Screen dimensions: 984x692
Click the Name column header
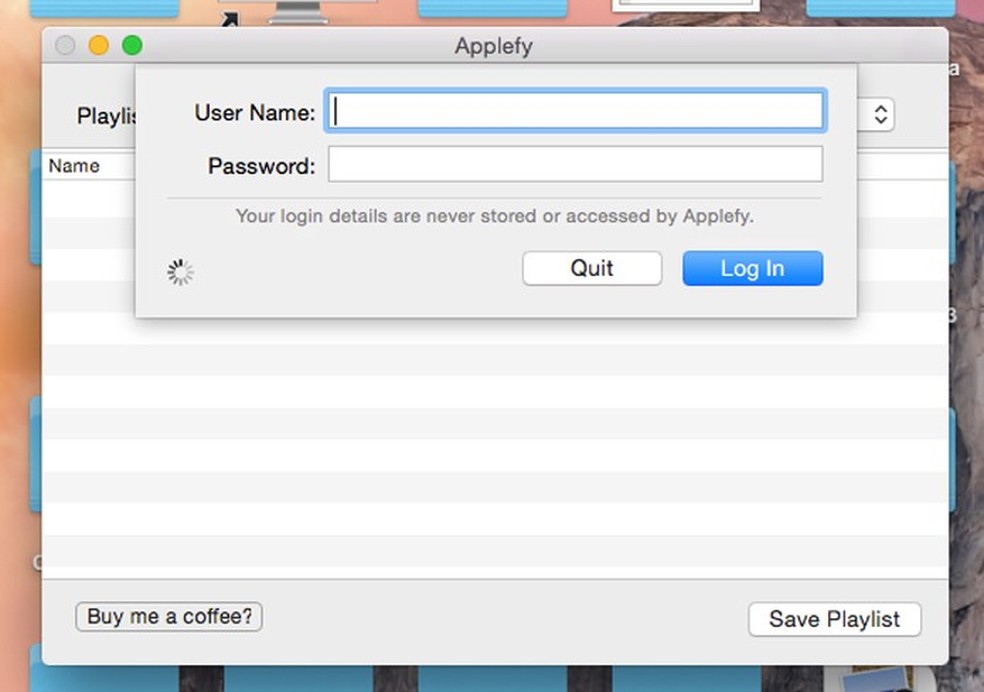(74, 166)
